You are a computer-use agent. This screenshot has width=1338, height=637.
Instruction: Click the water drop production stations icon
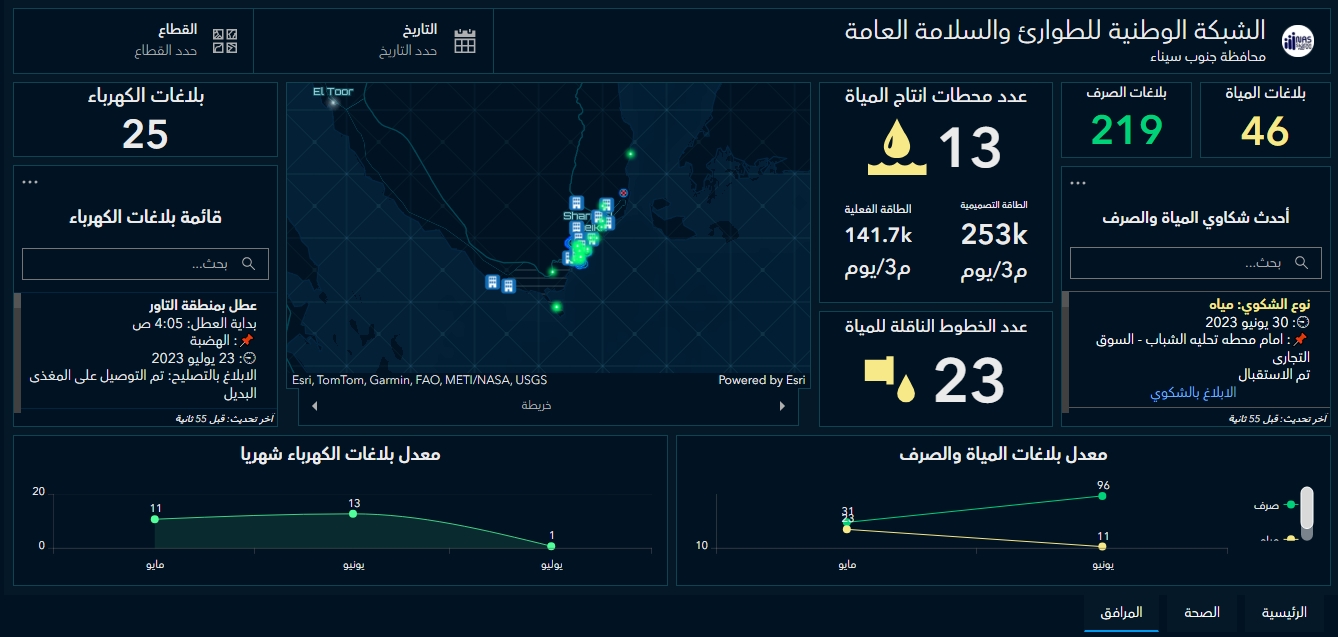click(x=896, y=147)
